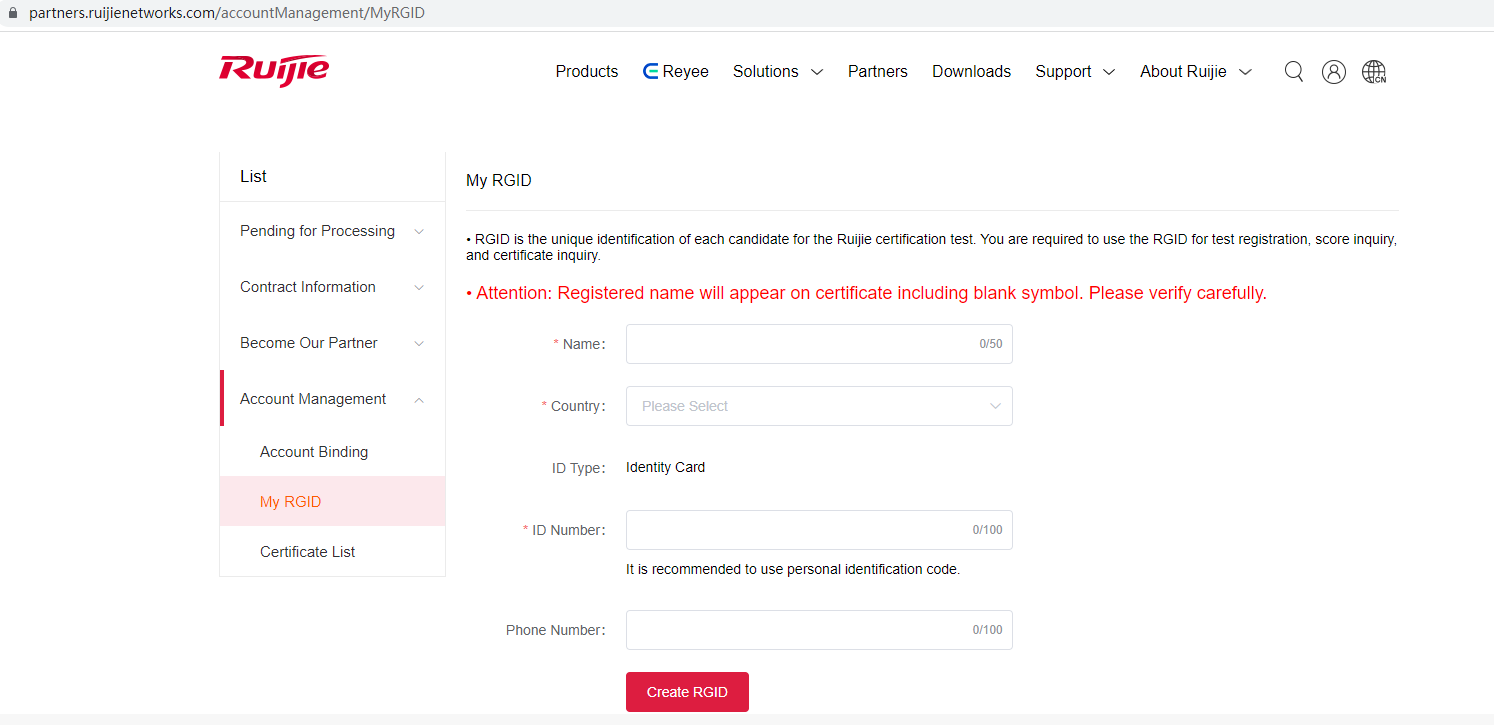
Task: Open the Support menu
Action: coord(1063,72)
